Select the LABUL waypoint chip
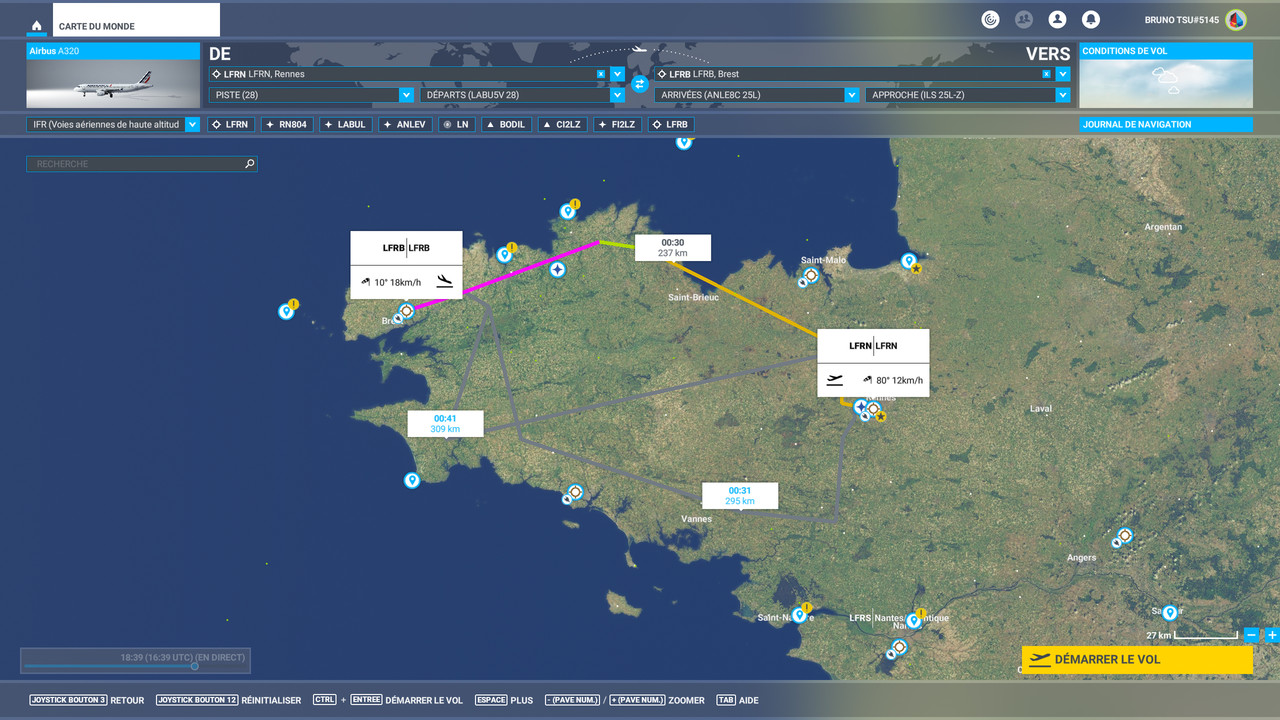This screenshot has width=1280, height=720. 346,125
